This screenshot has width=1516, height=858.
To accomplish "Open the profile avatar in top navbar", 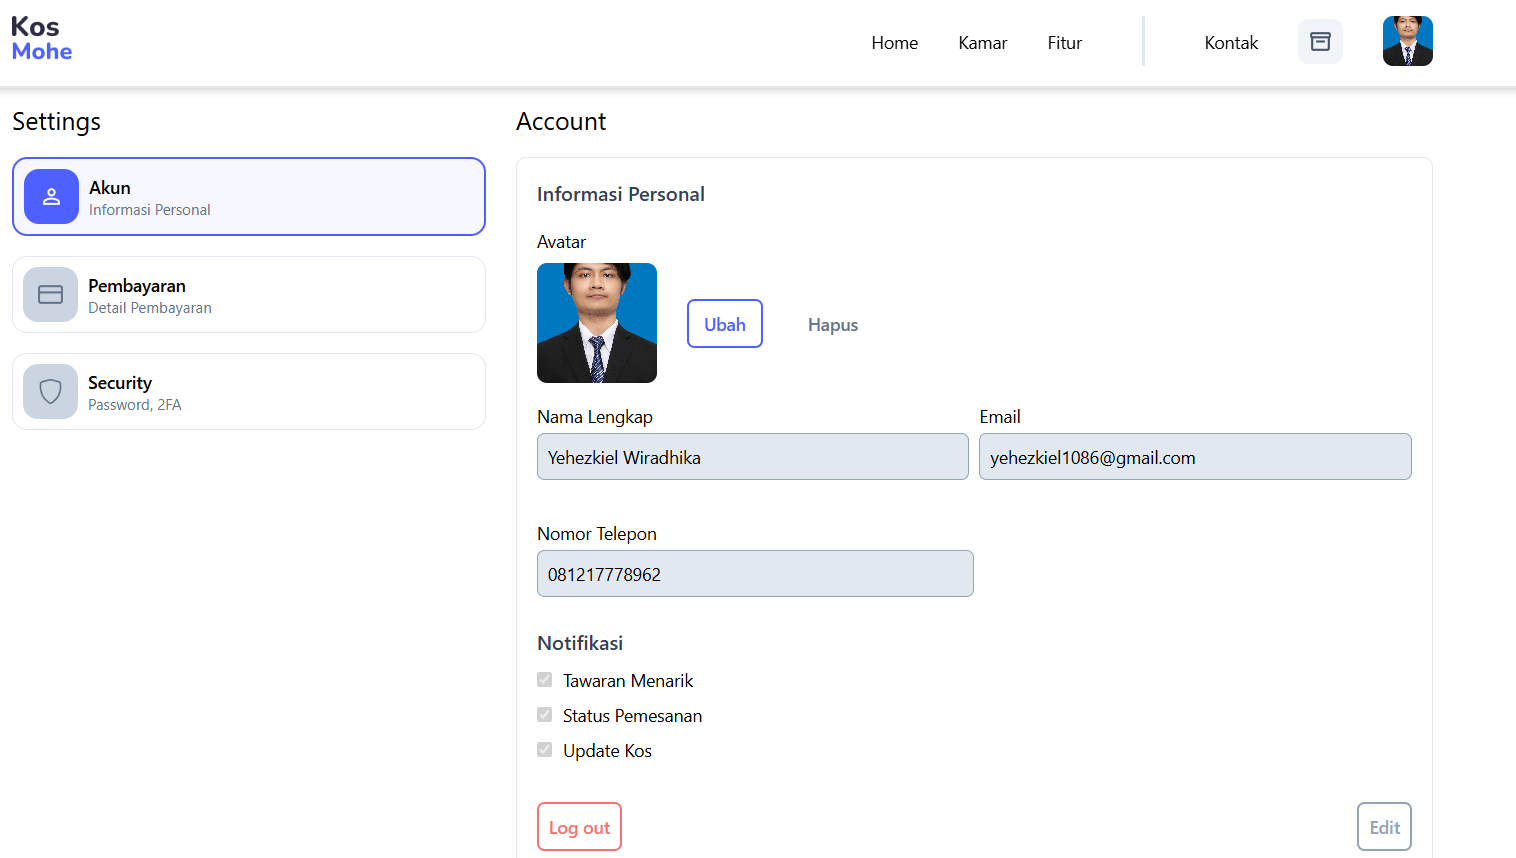I will (x=1407, y=41).
